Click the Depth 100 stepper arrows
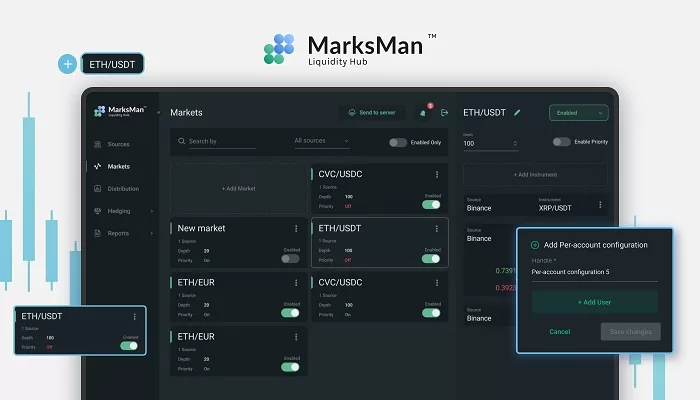Viewport: 700px width, 400px height. click(x=515, y=143)
